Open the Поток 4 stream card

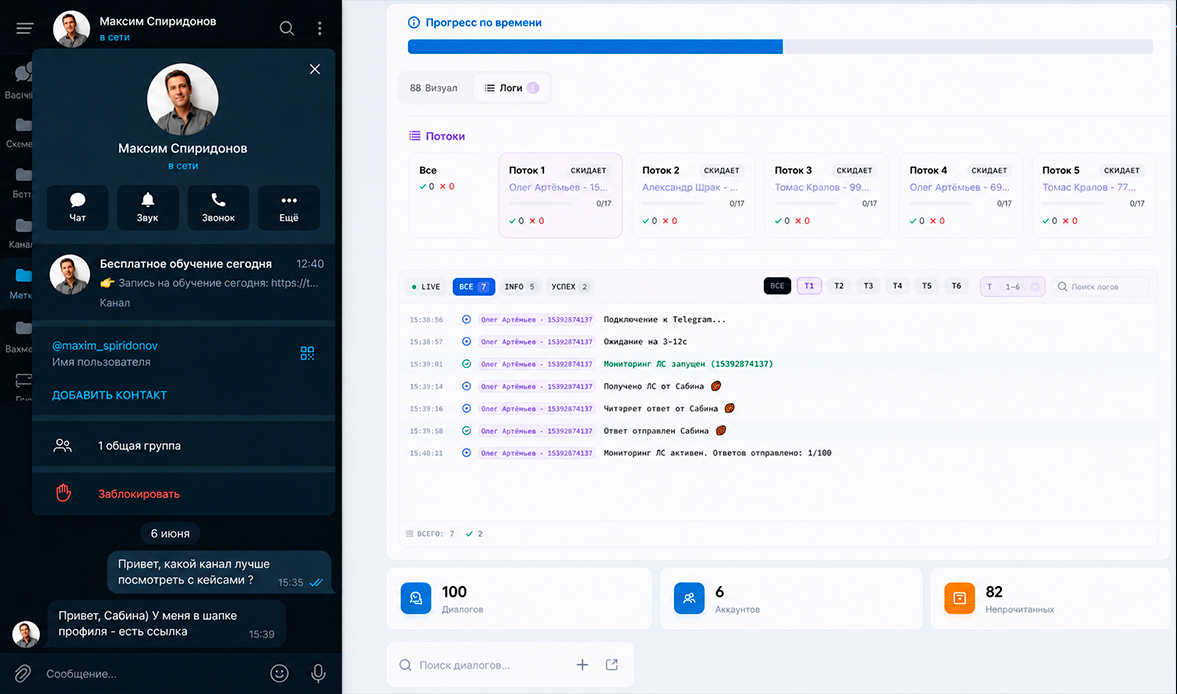(x=960, y=195)
